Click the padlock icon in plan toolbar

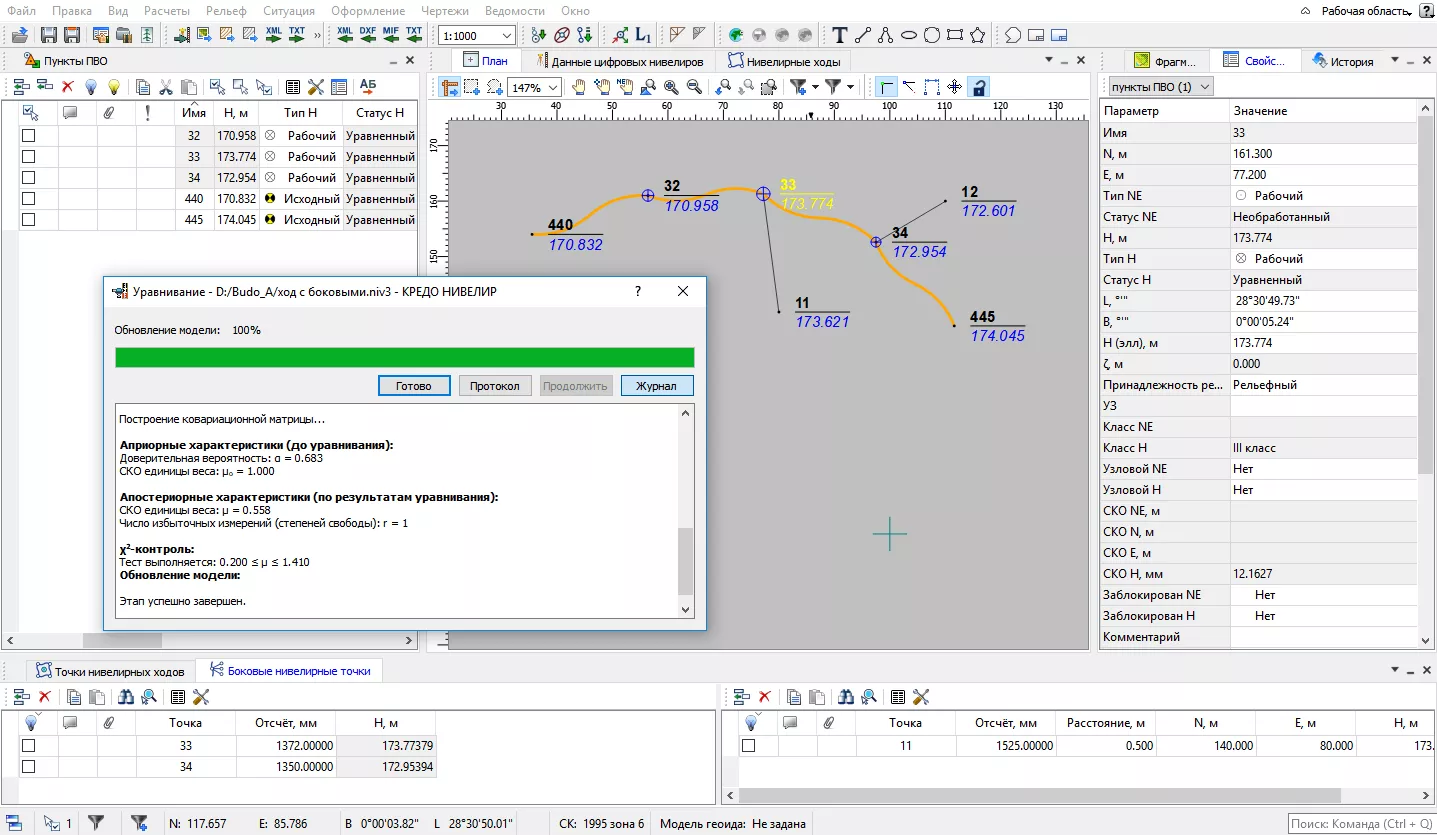pyautogui.click(x=979, y=87)
